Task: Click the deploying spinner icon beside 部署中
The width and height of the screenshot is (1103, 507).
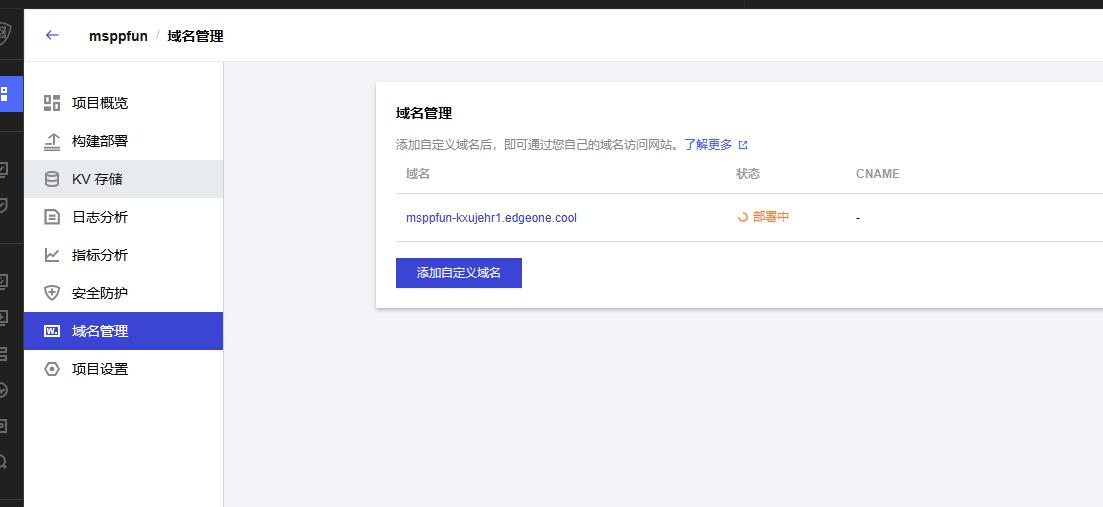Action: (742, 217)
